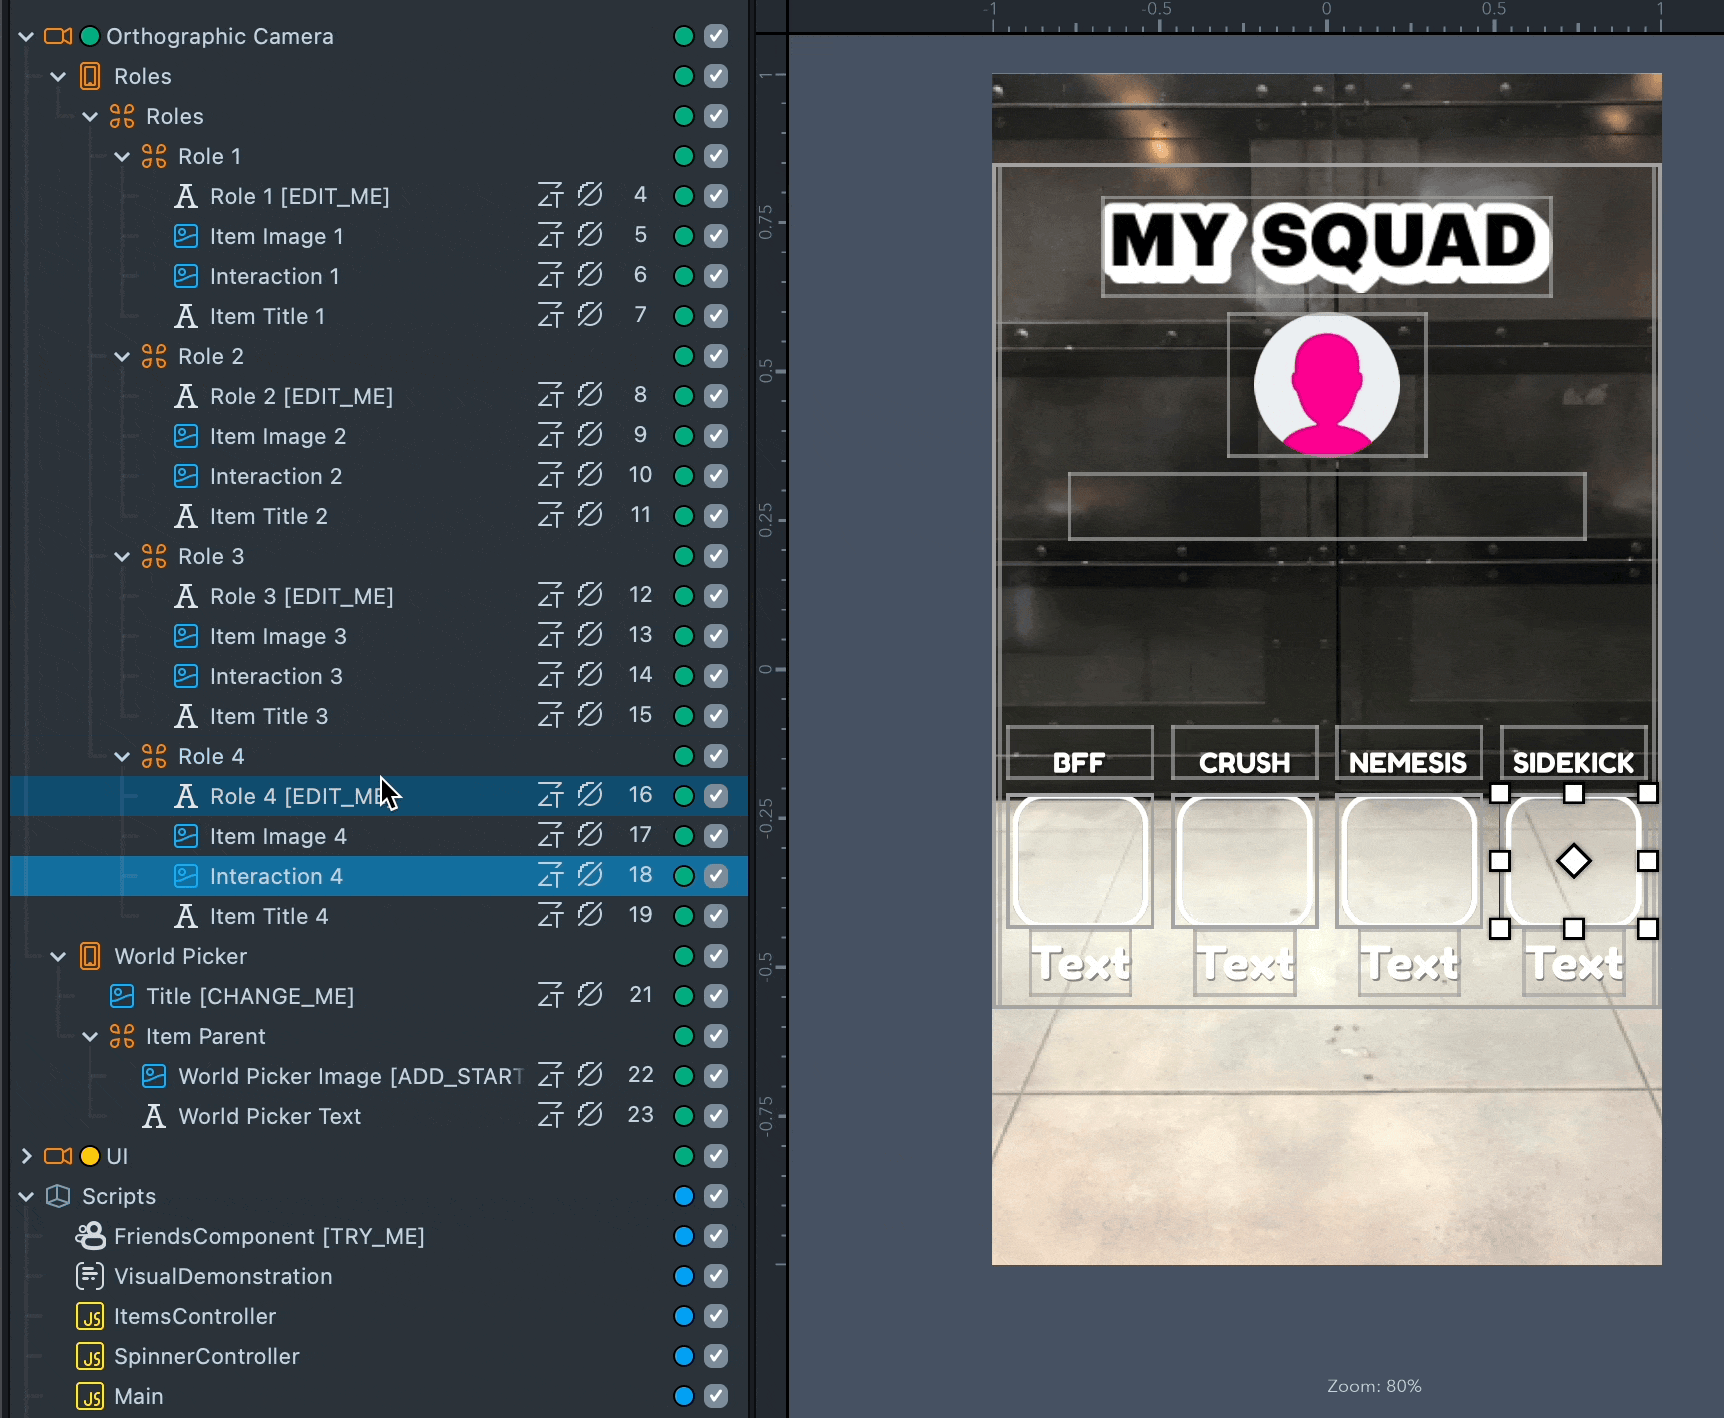
Task: Click the green layer dot for Interaction 1
Action: click(x=684, y=276)
